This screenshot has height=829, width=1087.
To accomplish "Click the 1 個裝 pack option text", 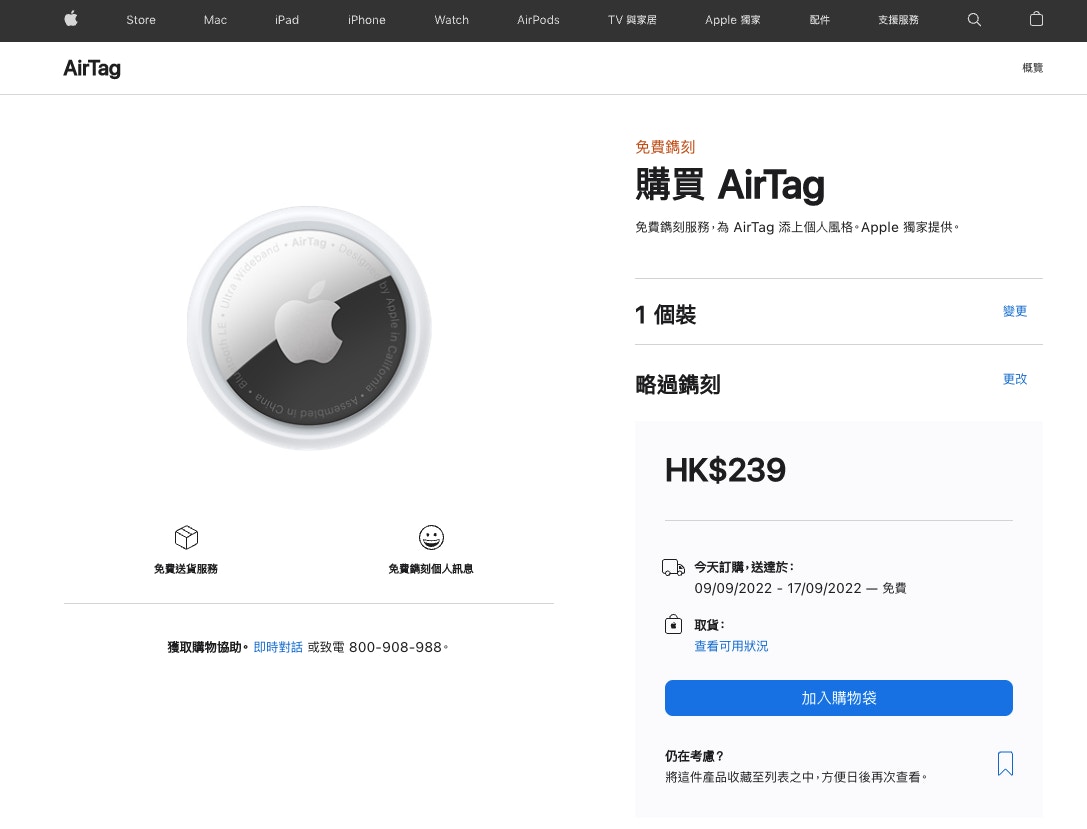I will (x=666, y=315).
